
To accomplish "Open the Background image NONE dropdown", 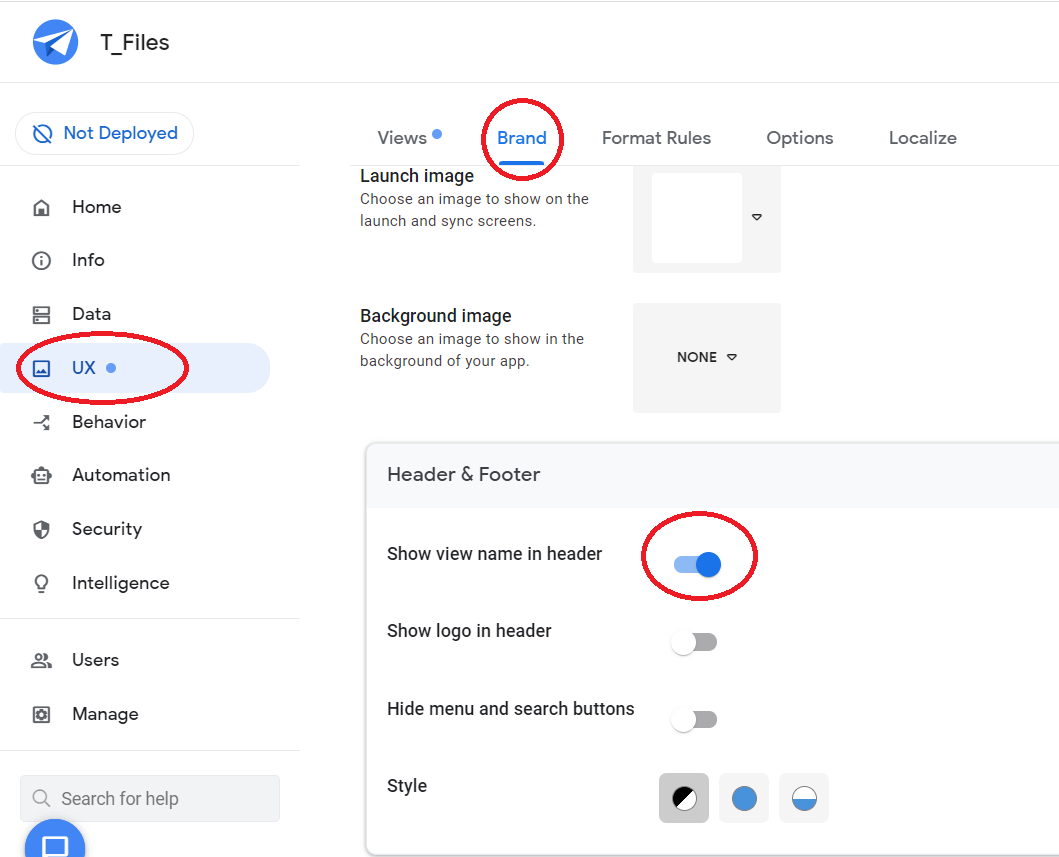I will (x=706, y=357).
